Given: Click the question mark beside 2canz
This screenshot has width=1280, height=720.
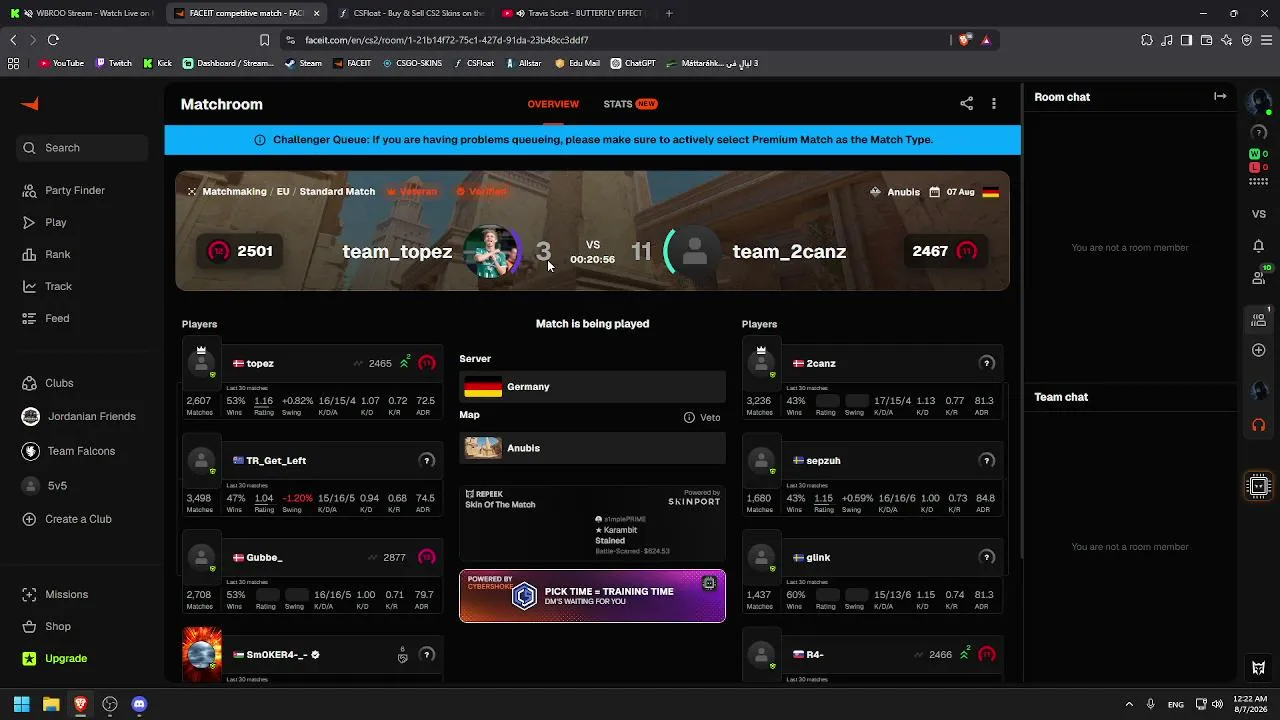Looking at the screenshot, I should [x=987, y=364].
